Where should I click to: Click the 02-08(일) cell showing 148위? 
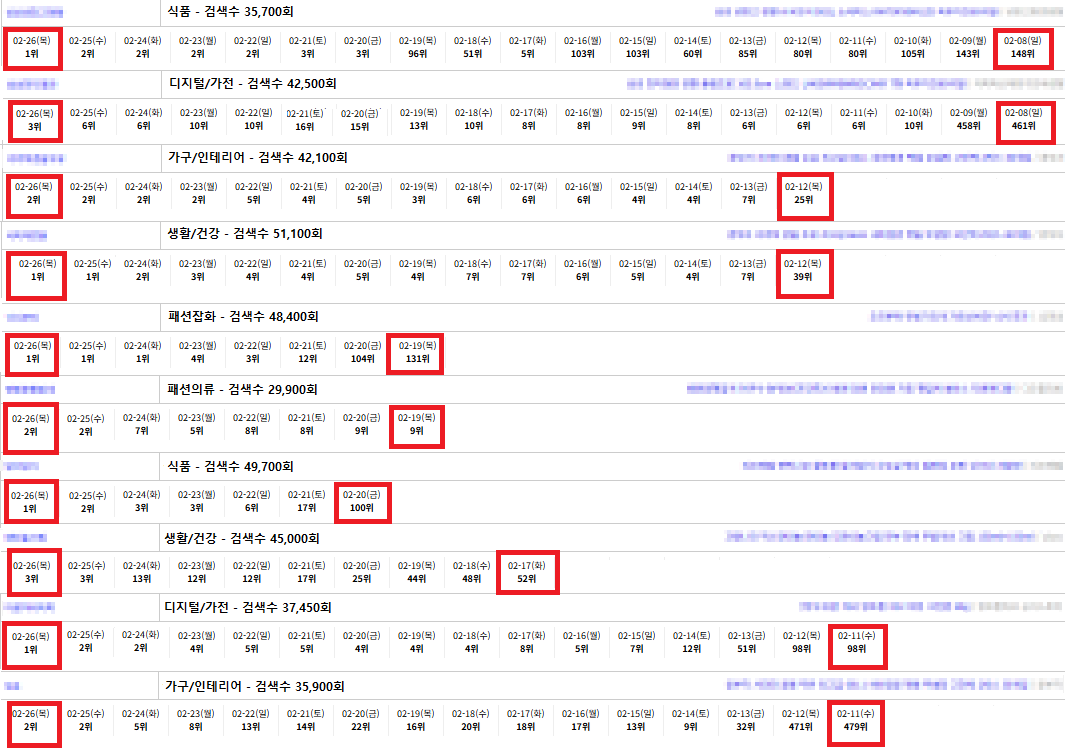click(1023, 47)
